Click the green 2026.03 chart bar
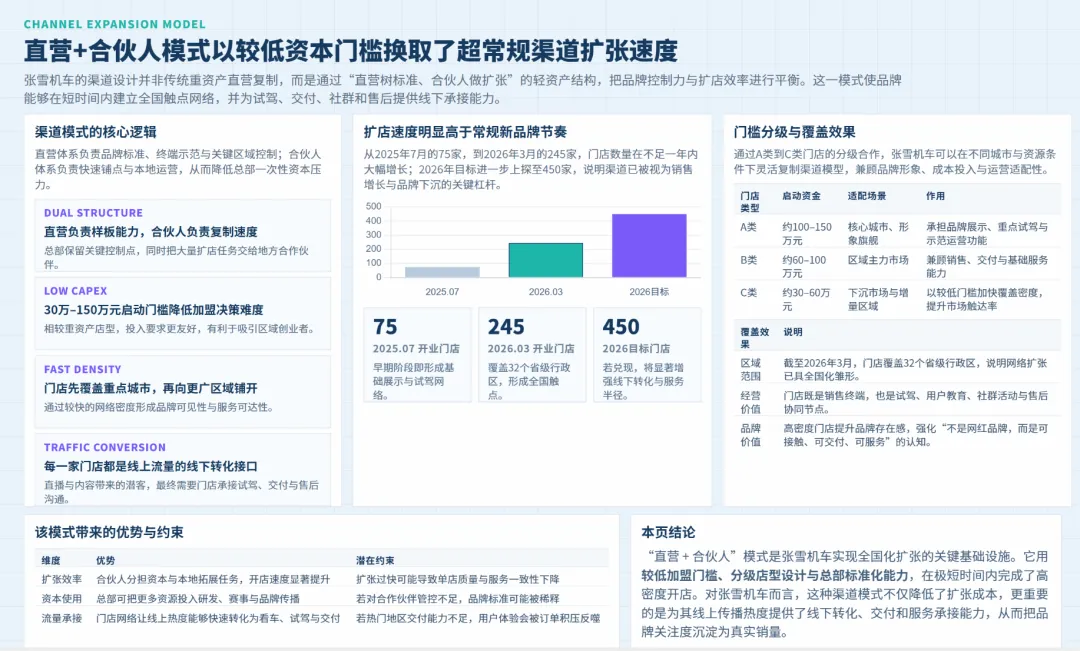This screenshot has height=651, width=1080. [x=546, y=260]
